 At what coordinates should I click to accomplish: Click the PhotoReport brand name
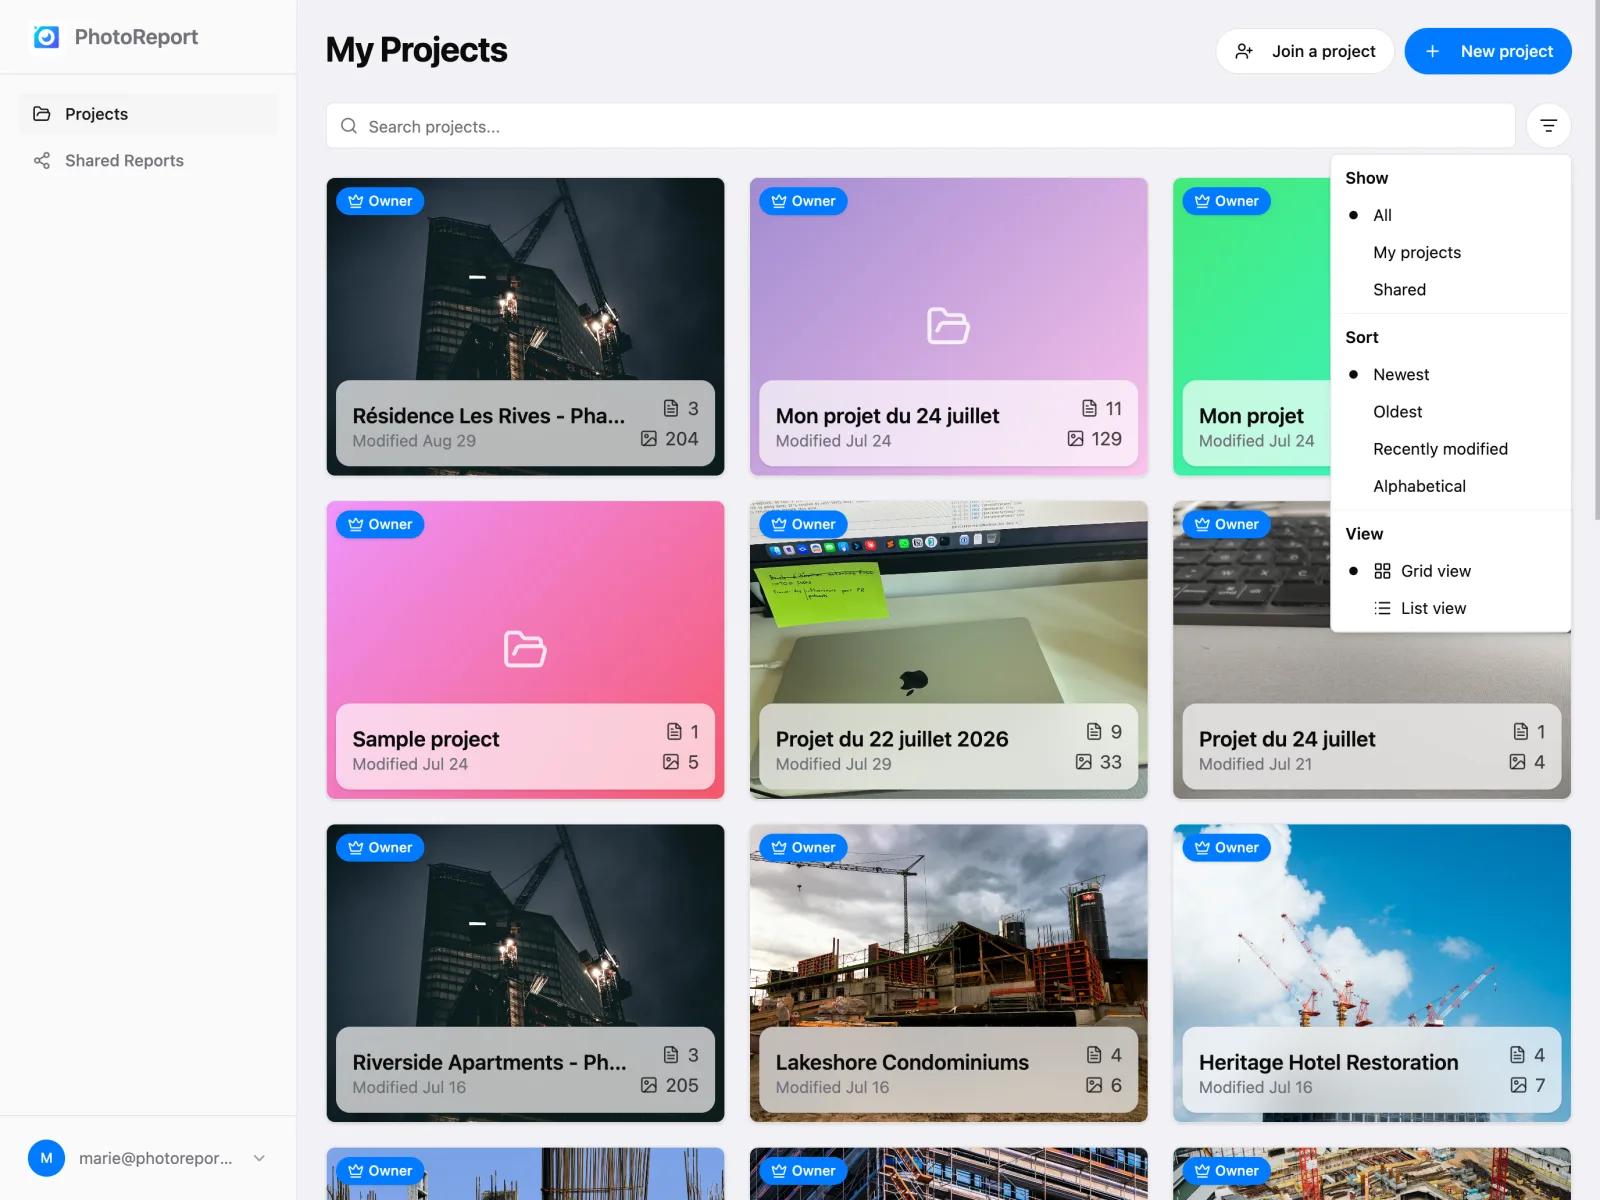pos(136,37)
